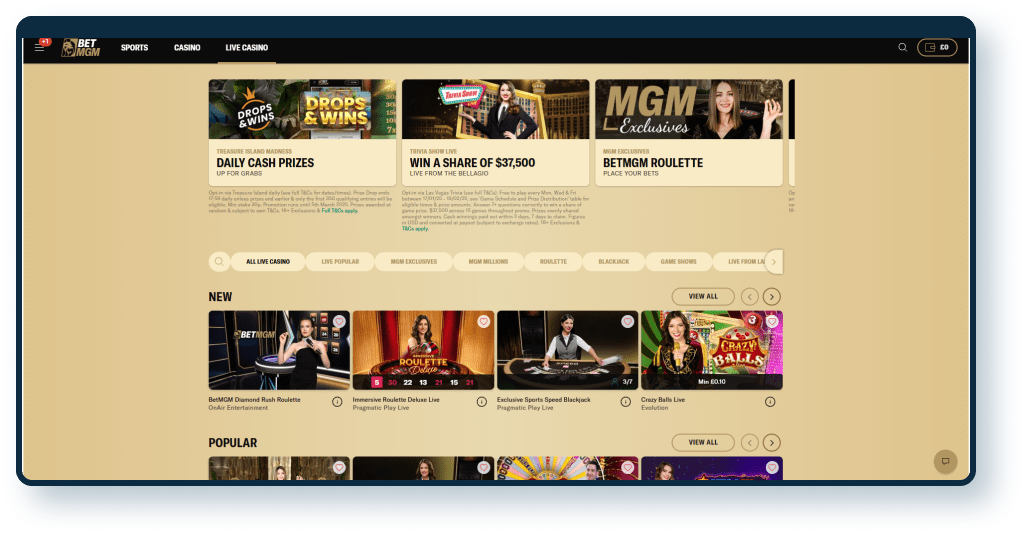The height and width of the screenshot is (534, 1024).
Task: Toggle favorite heart on Immersive Roulette Deluxe
Action: click(x=483, y=322)
